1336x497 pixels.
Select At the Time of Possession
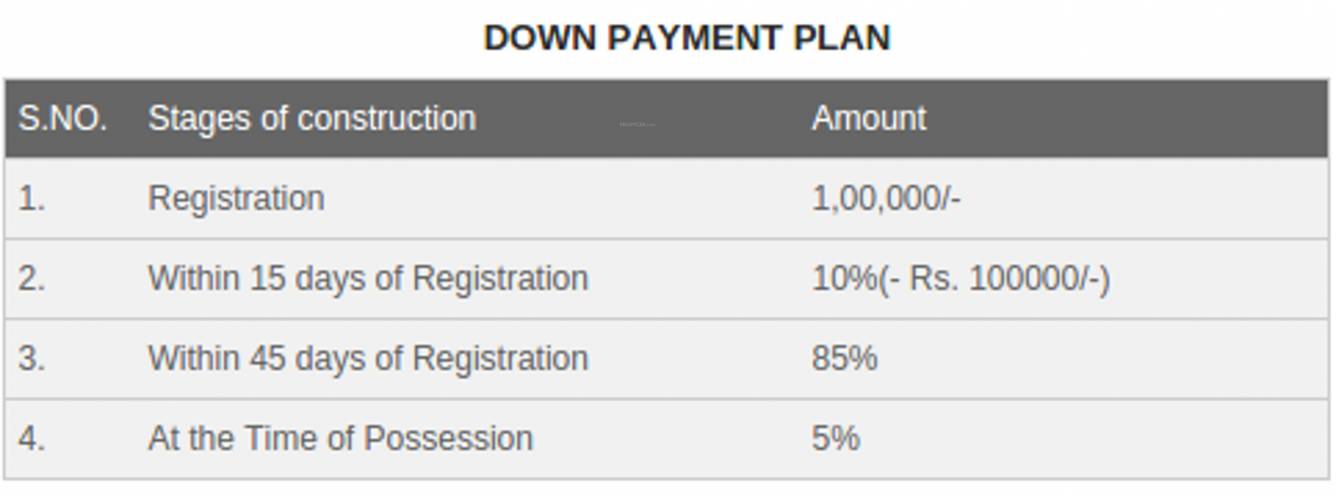tap(340, 438)
